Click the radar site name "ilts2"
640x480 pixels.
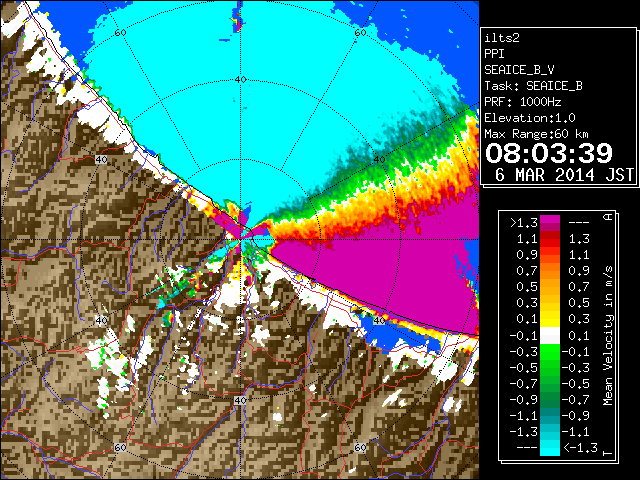(x=502, y=38)
